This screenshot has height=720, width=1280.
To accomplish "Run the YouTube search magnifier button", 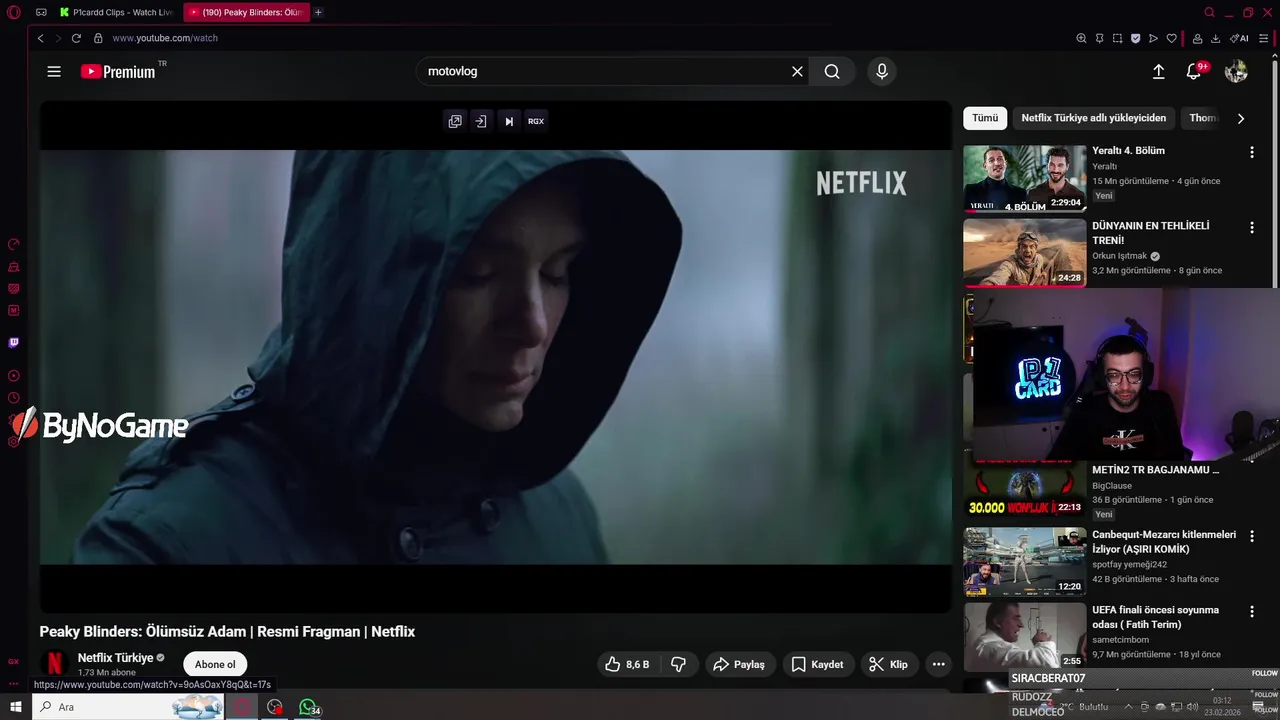I will click(832, 71).
